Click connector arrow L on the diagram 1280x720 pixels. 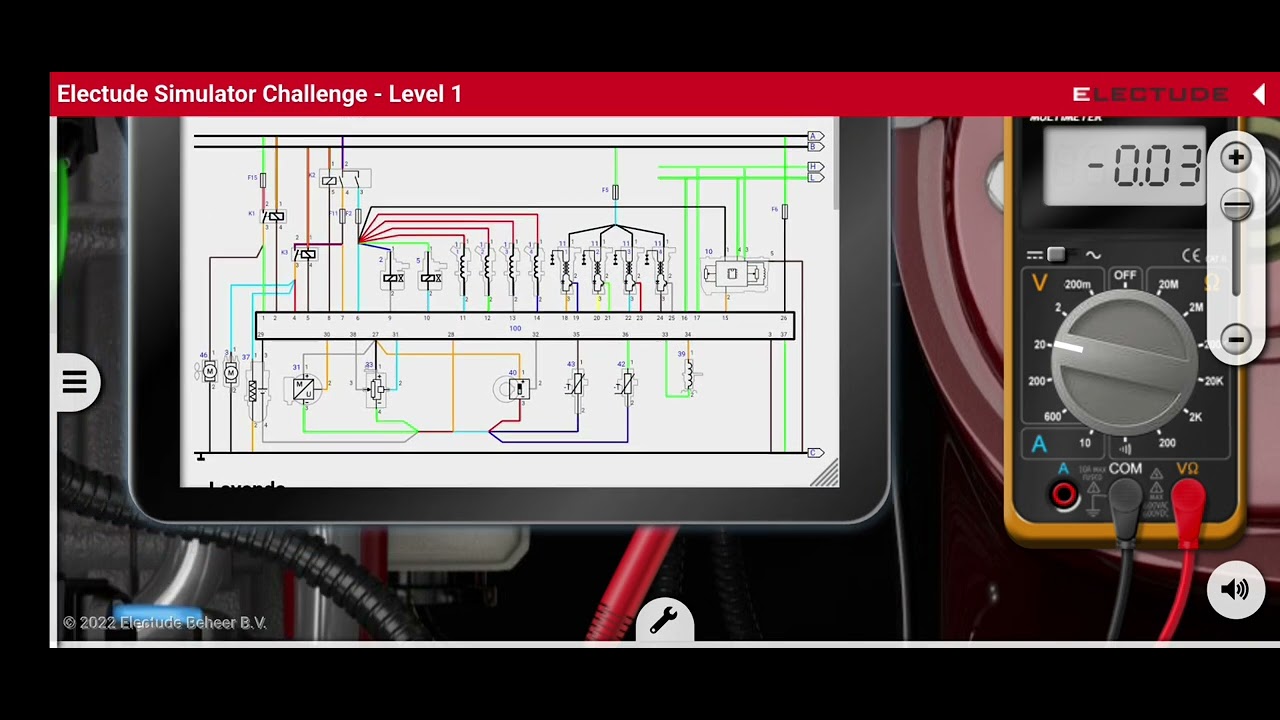pyautogui.click(x=816, y=178)
